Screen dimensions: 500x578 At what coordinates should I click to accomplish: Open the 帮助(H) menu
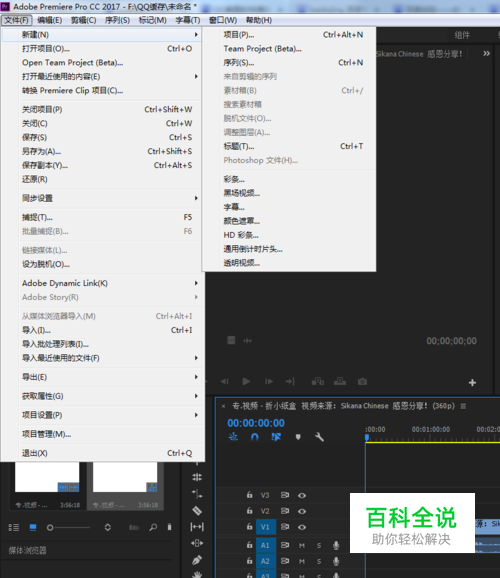click(259, 20)
